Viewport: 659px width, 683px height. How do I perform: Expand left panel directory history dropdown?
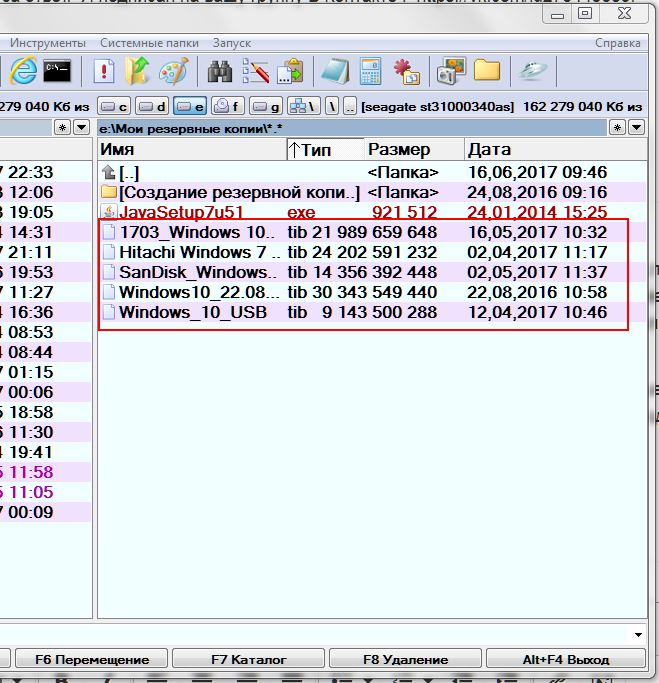(81, 127)
